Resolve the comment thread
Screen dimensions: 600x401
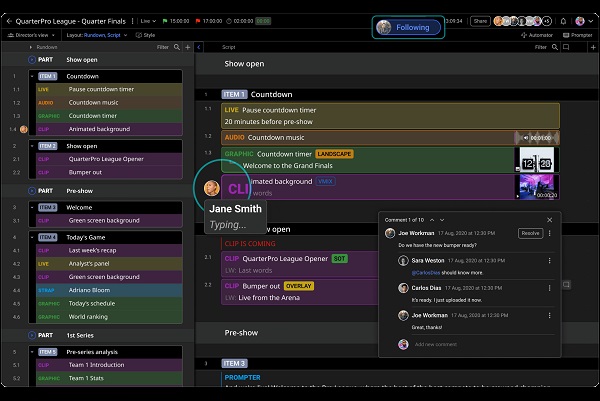pyautogui.click(x=530, y=233)
